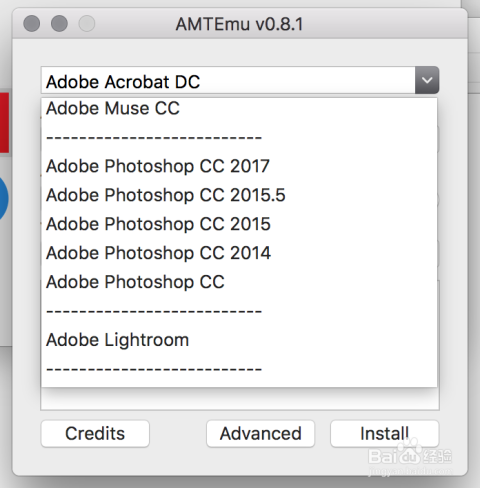
Task: Select Adobe Muse CC from the list
Action: coord(239,108)
